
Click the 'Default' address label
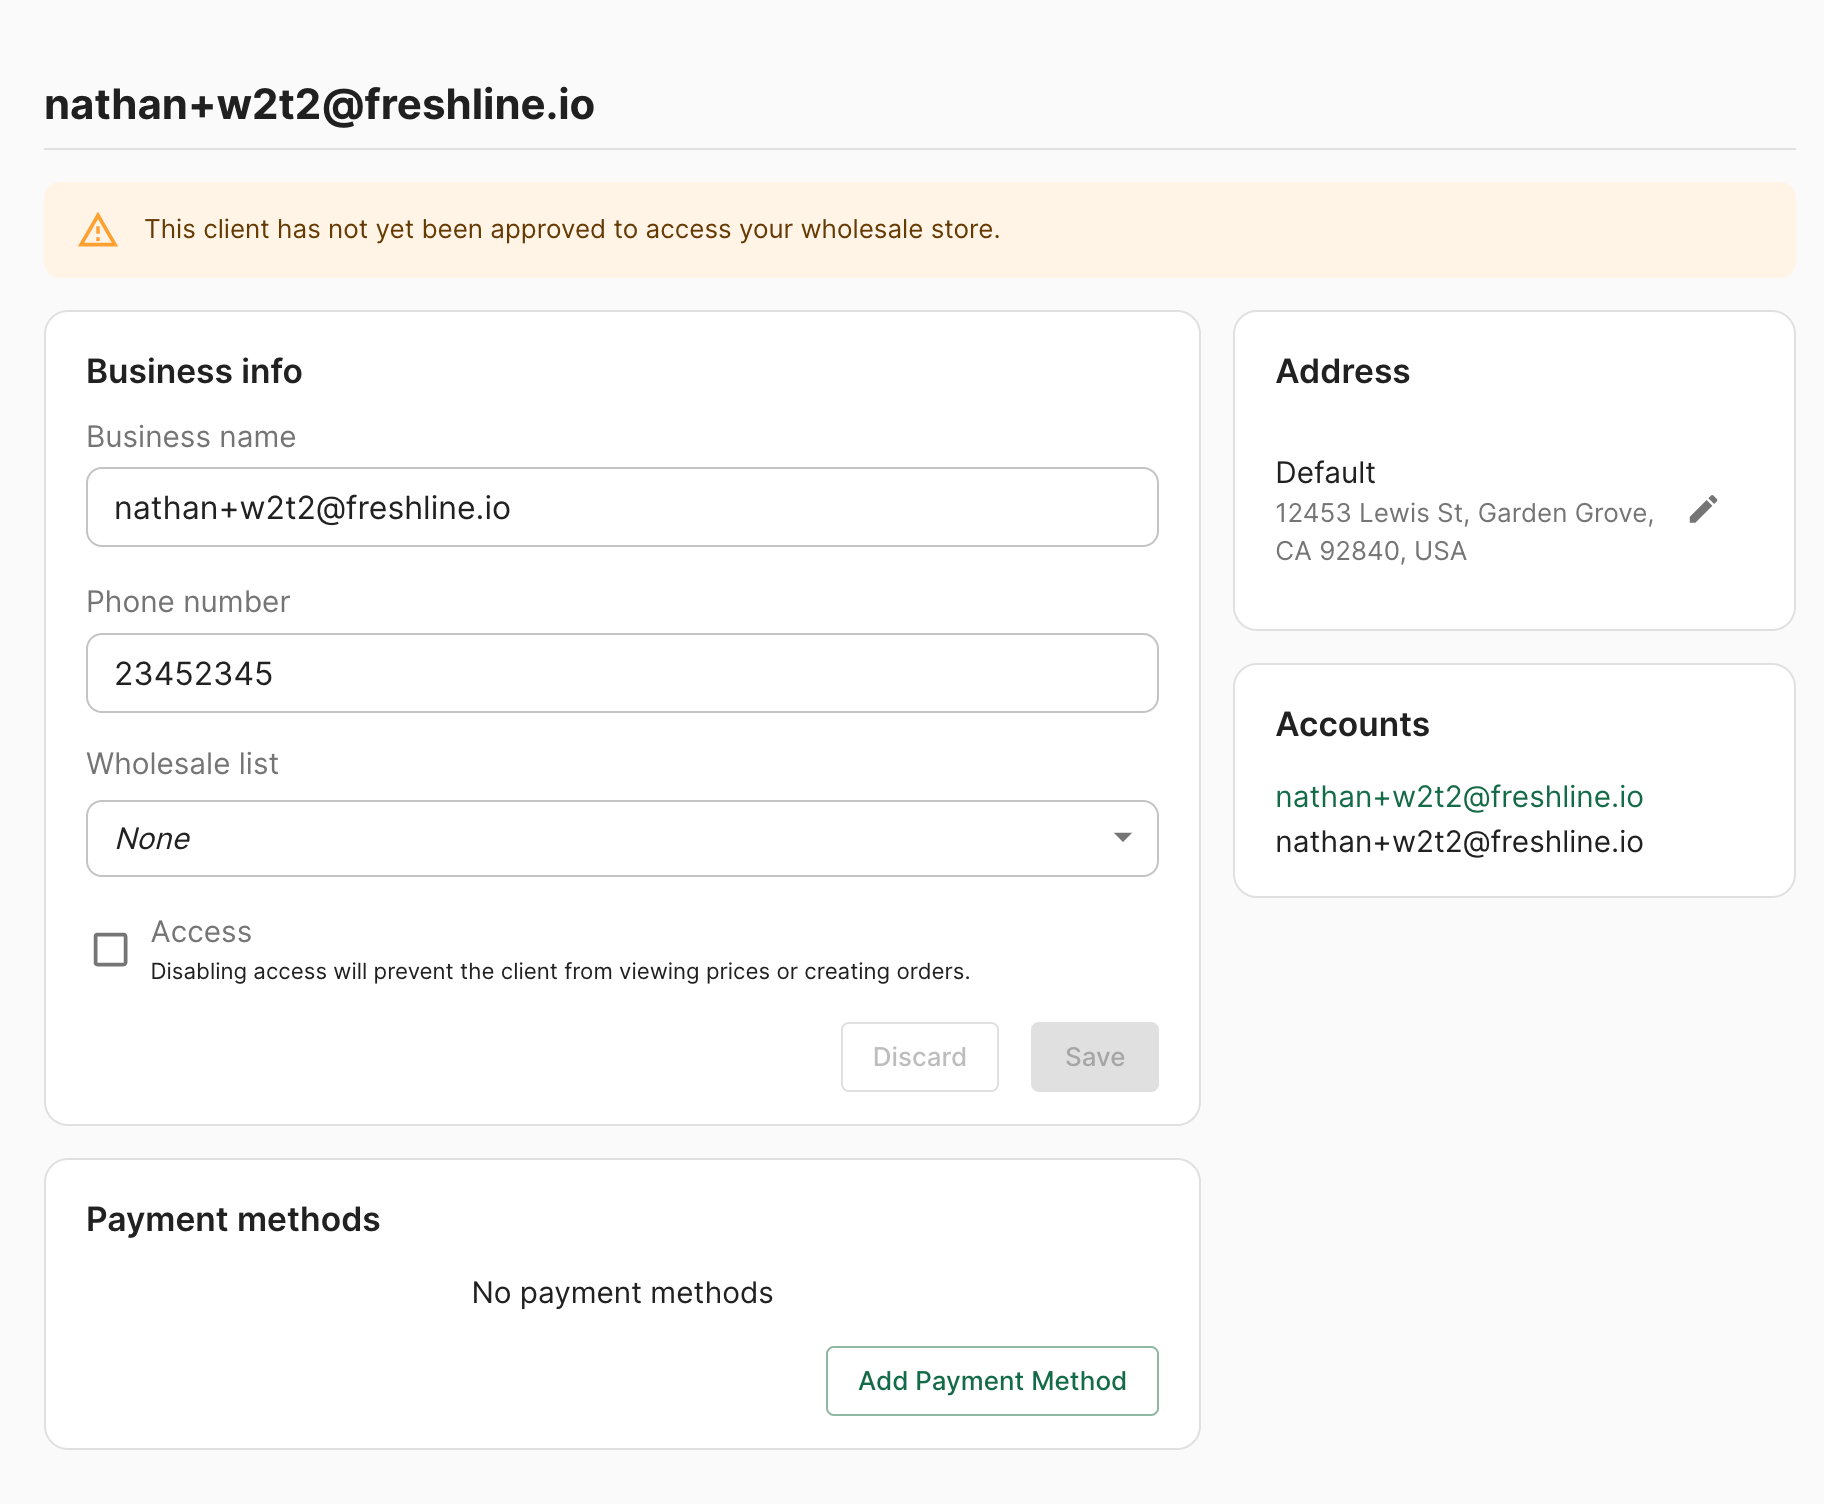[x=1325, y=472]
